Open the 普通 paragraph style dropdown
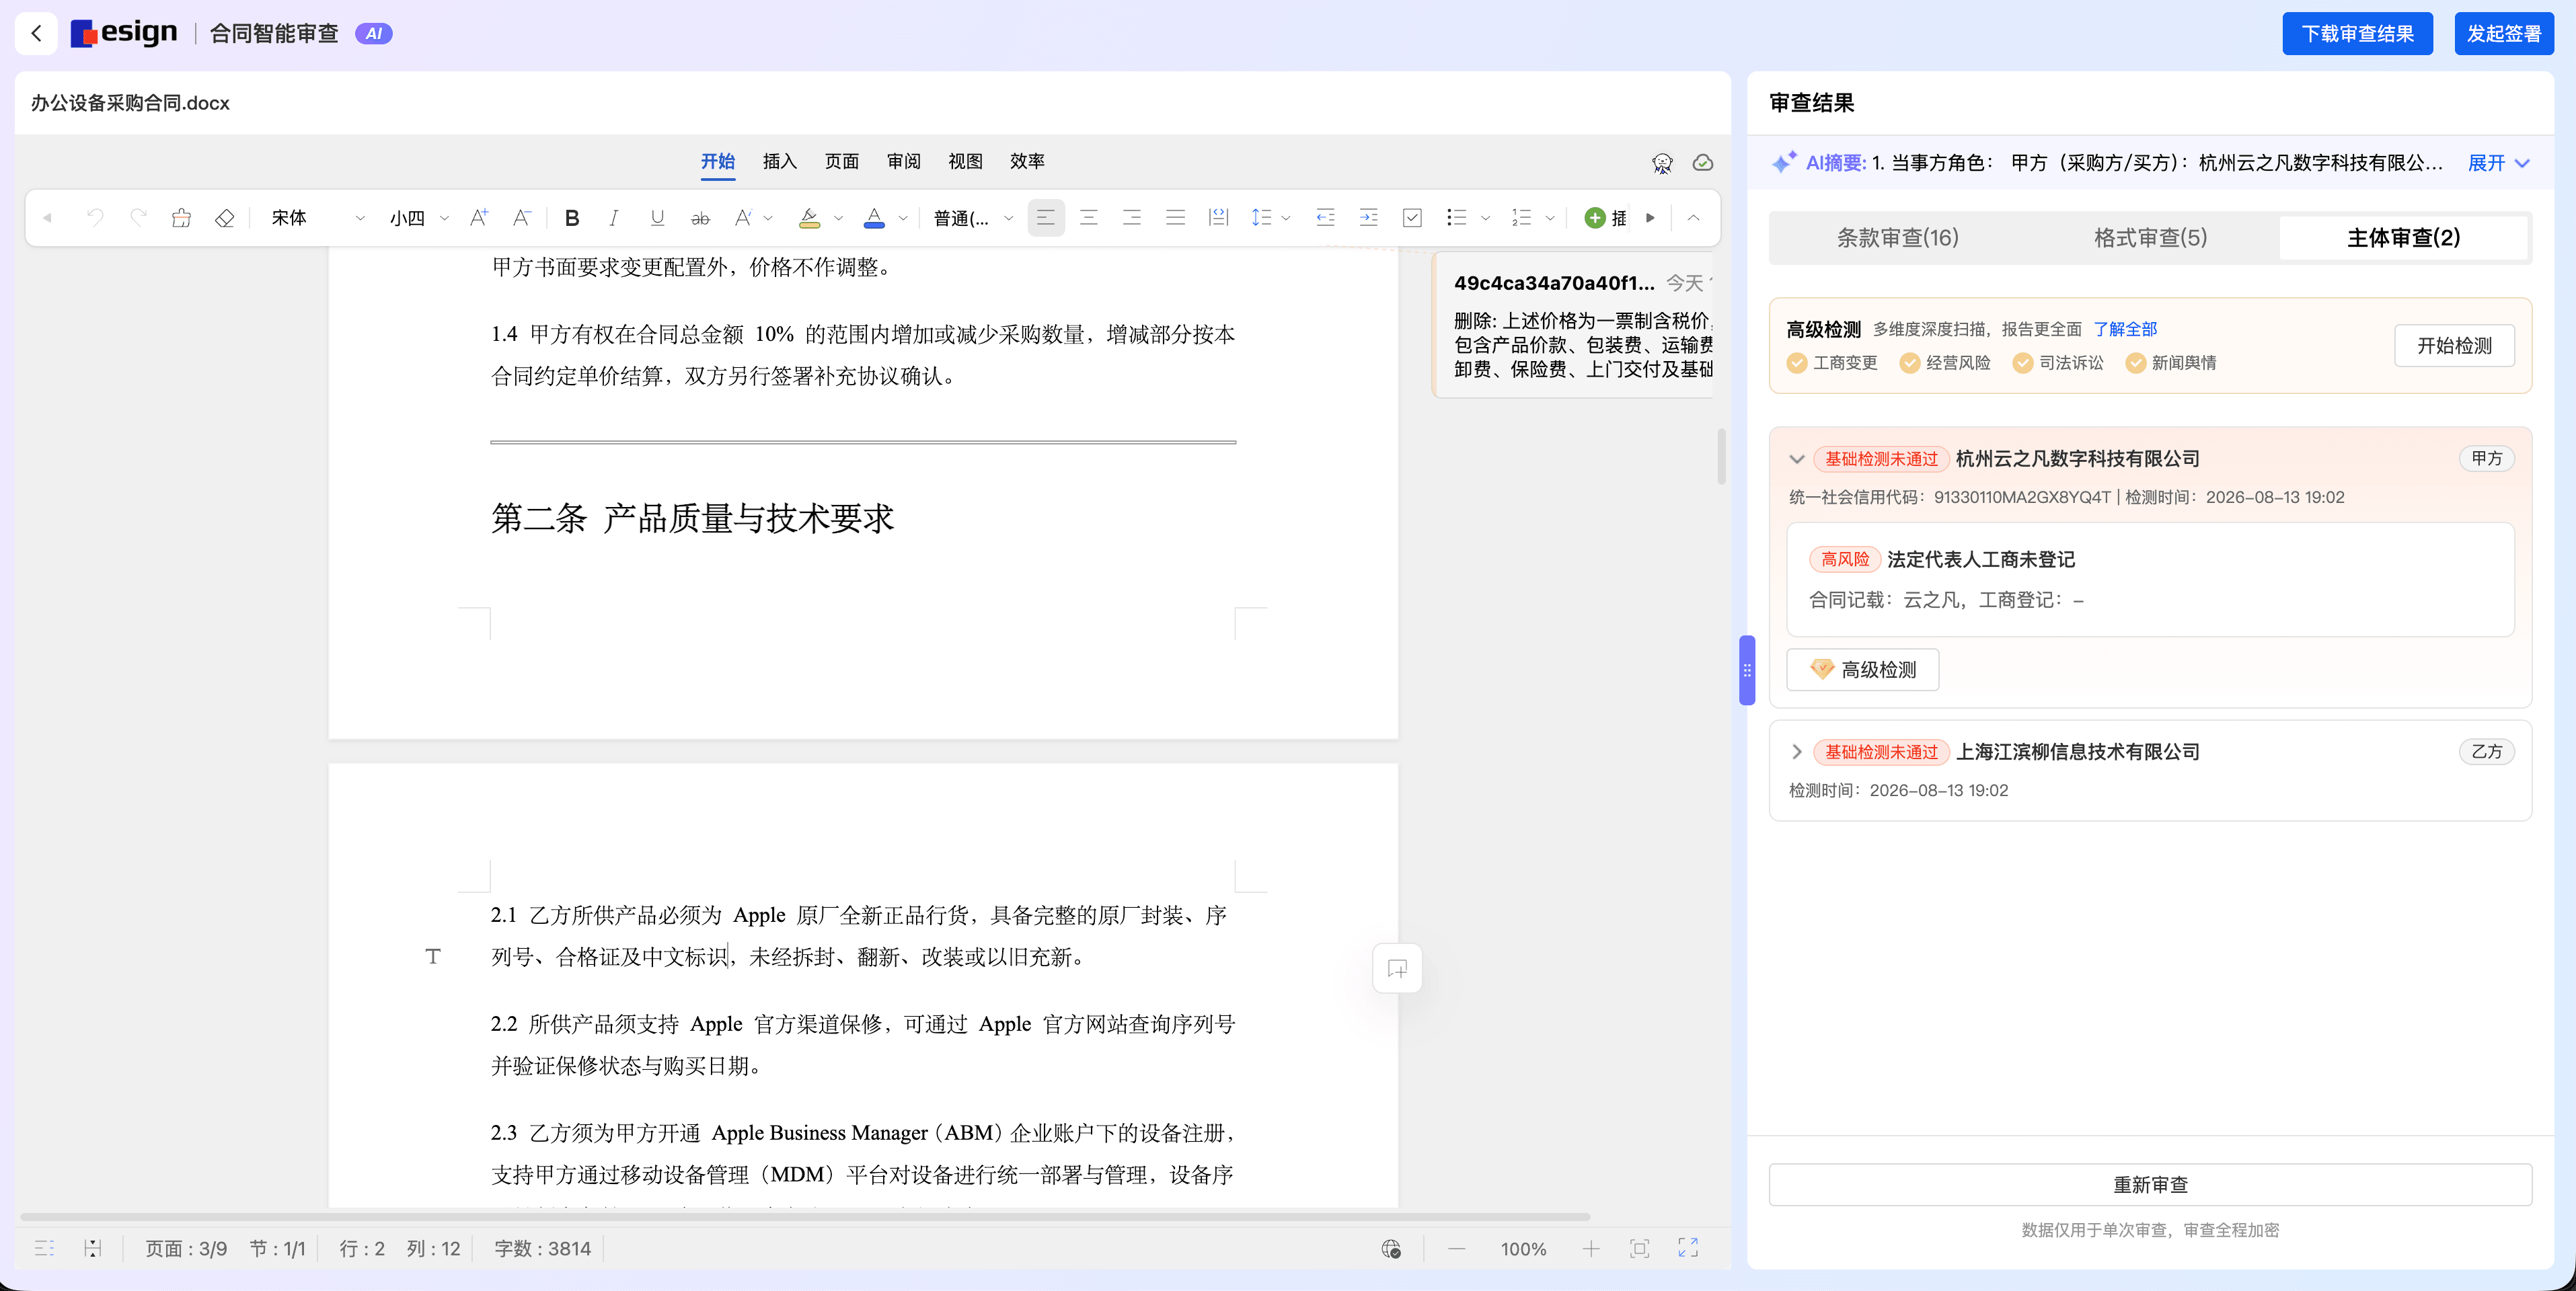Viewport: 2576px width, 1291px height. 973,217
